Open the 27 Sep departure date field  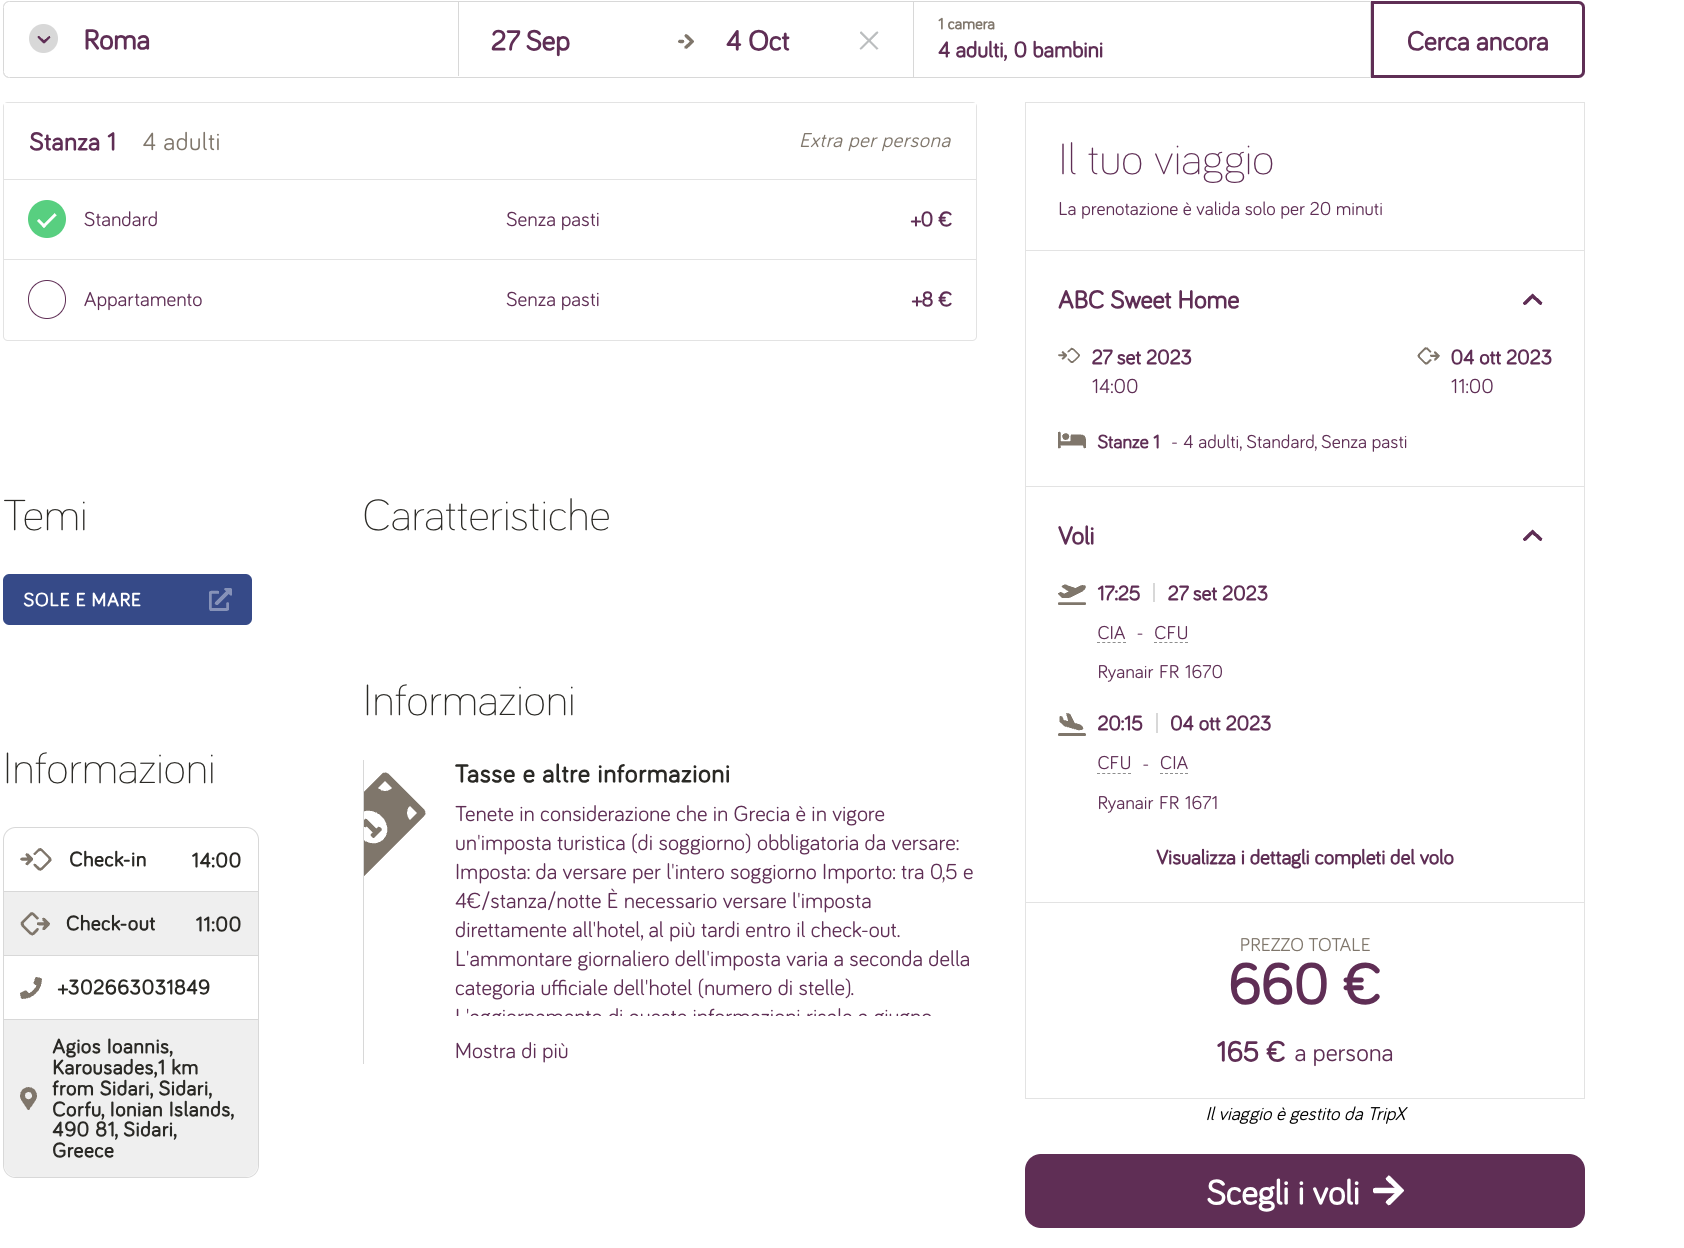pyautogui.click(x=530, y=41)
